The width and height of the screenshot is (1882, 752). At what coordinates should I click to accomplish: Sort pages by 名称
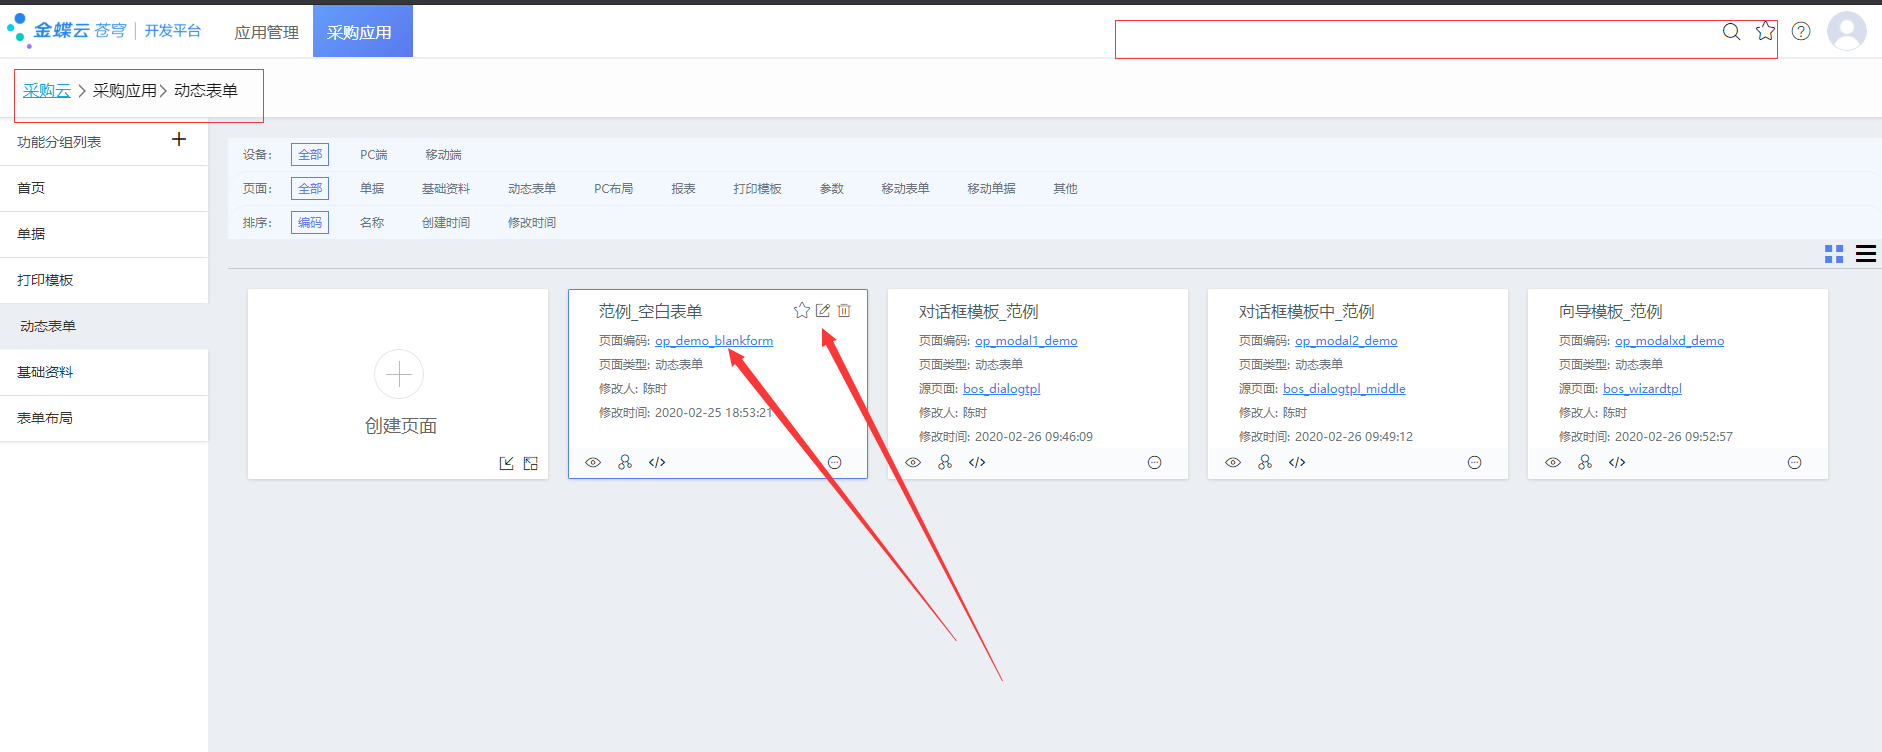click(x=372, y=223)
